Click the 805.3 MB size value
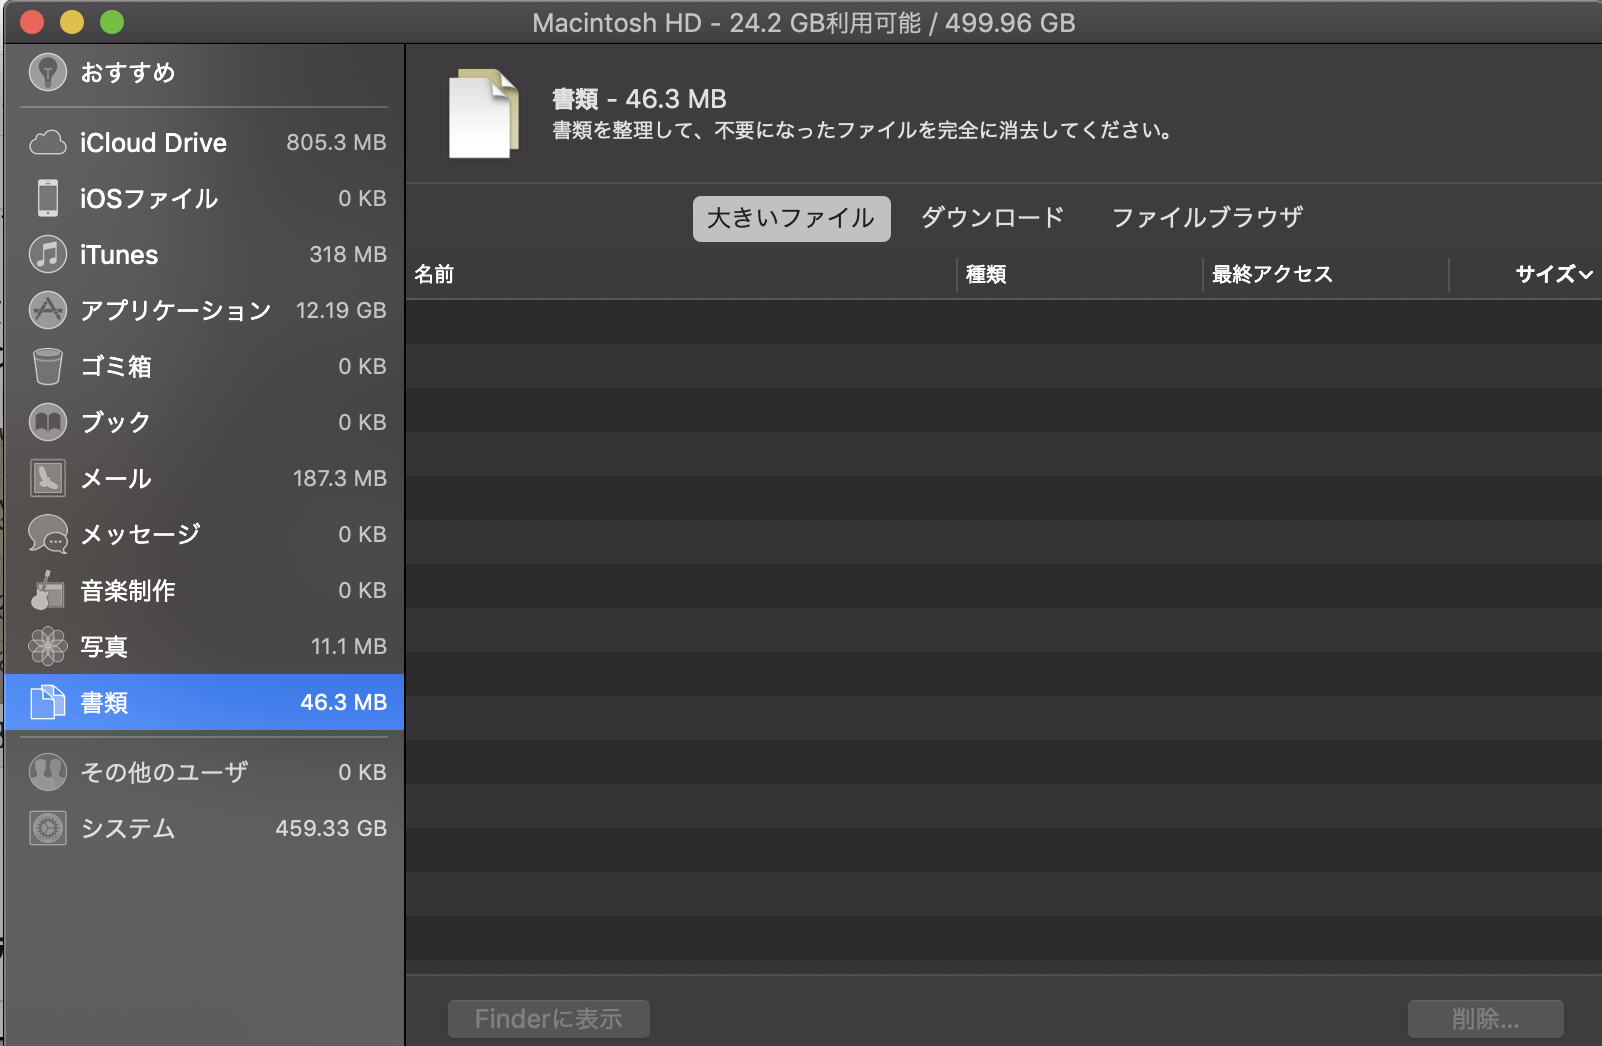This screenshot has width=1602, height=1046. click(336, 142)
